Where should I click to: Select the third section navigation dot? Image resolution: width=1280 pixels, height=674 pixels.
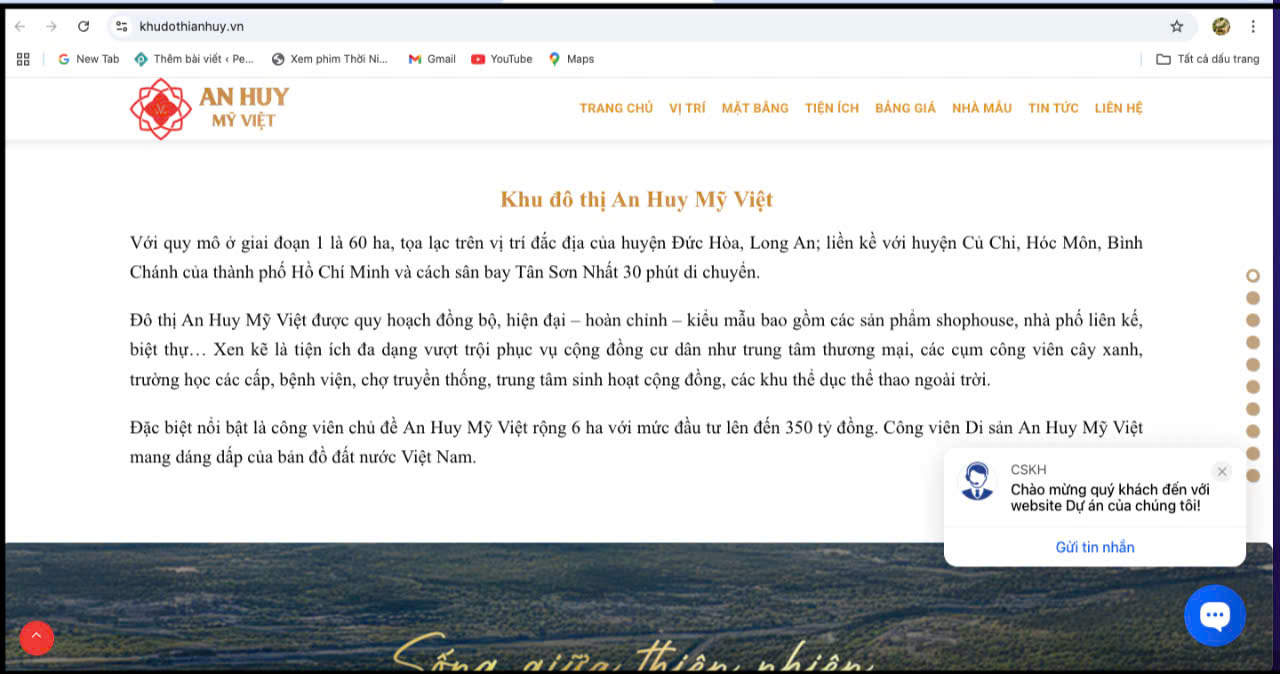(1253, 320)
